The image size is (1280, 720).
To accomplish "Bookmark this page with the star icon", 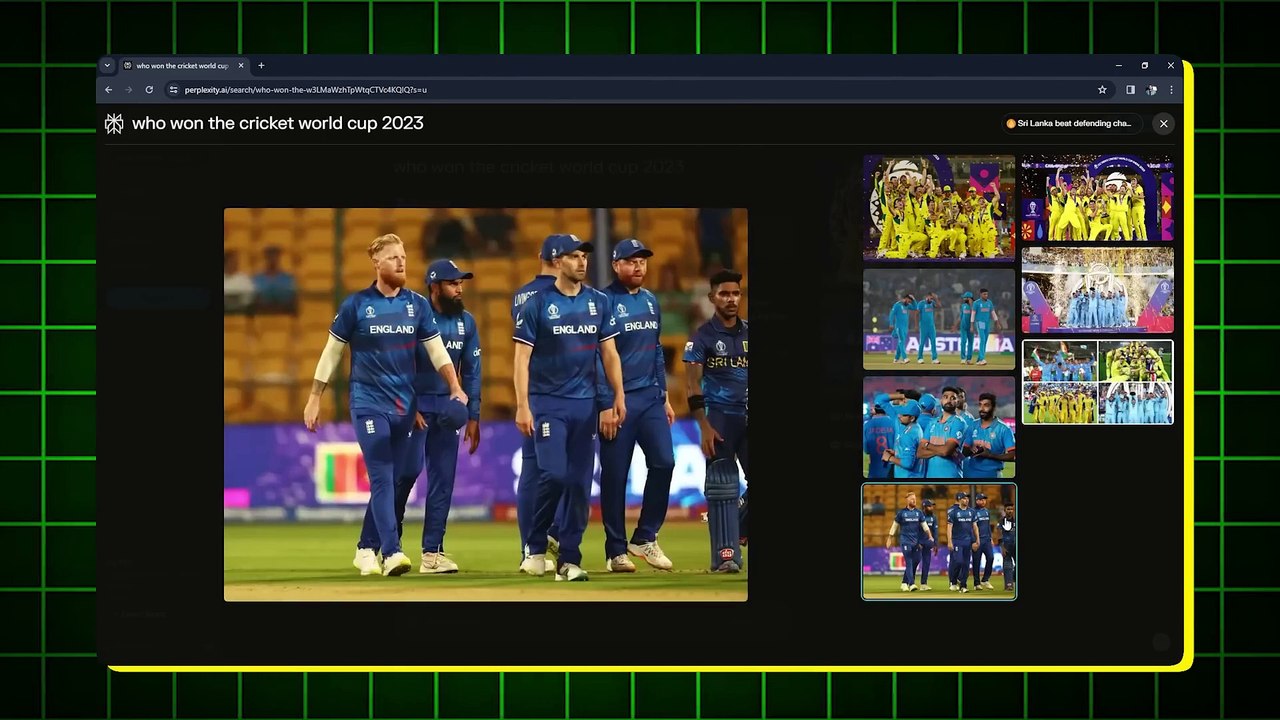I will [x=1102, y=89].
